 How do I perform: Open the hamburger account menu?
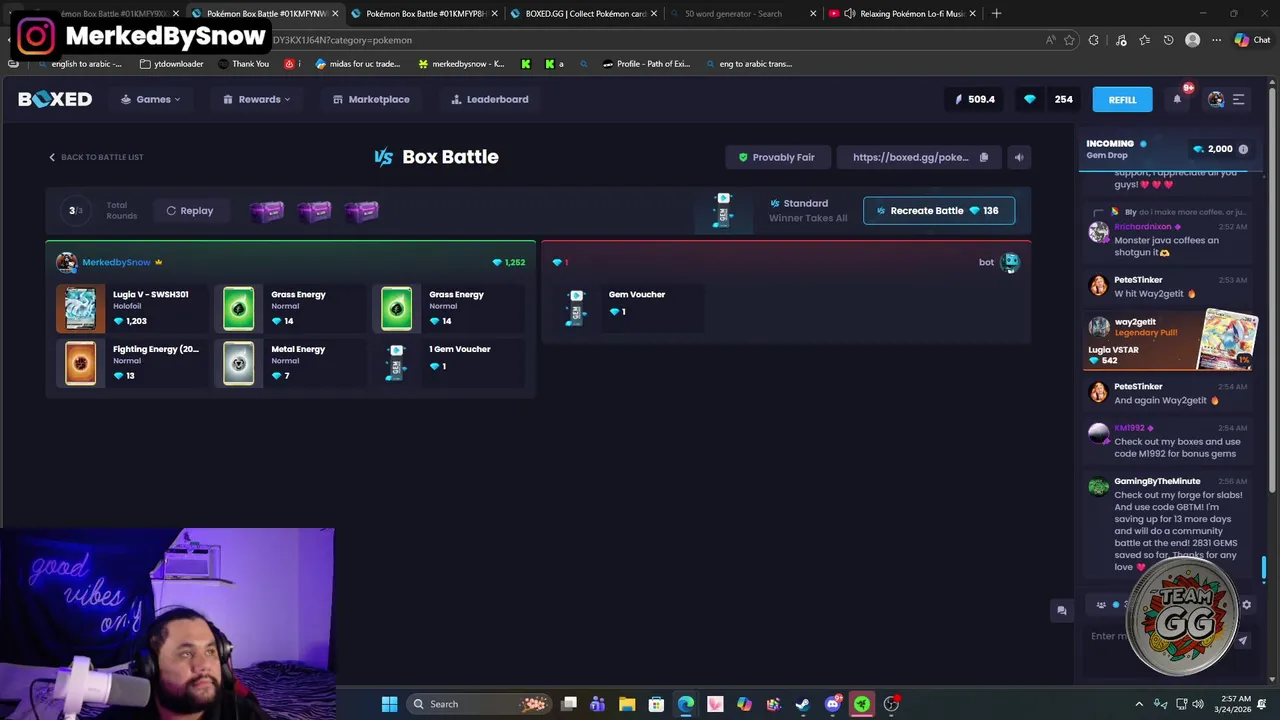1238,99
